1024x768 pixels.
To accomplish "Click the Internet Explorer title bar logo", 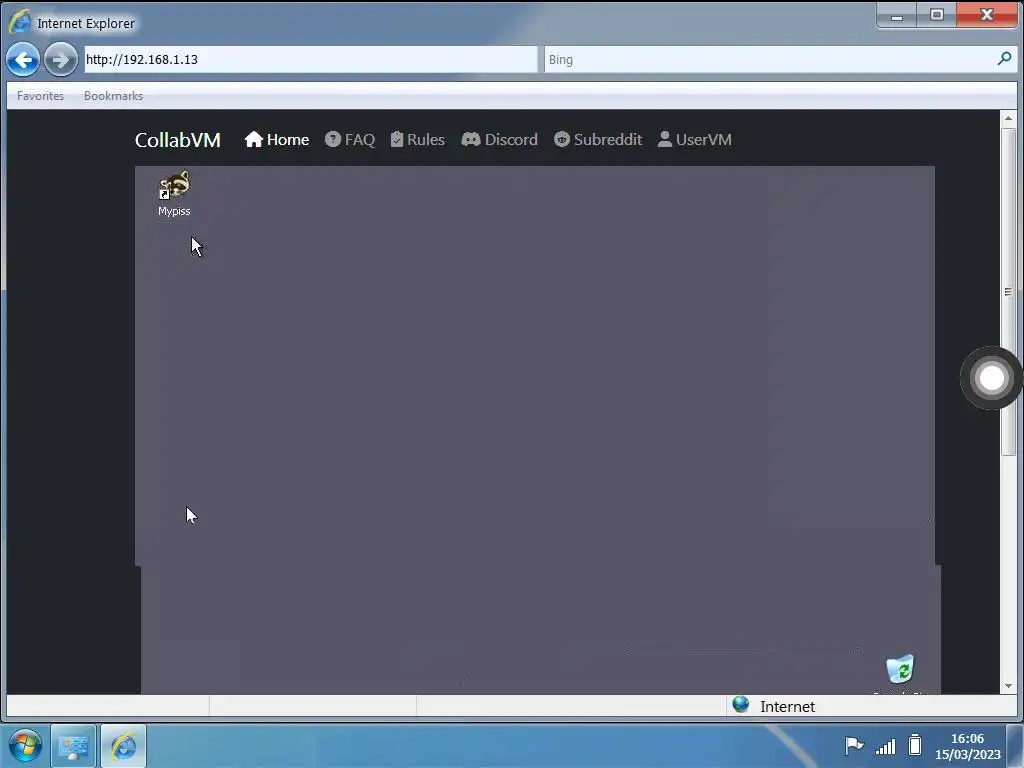I will pyautogui.click(x=19, y=22).
